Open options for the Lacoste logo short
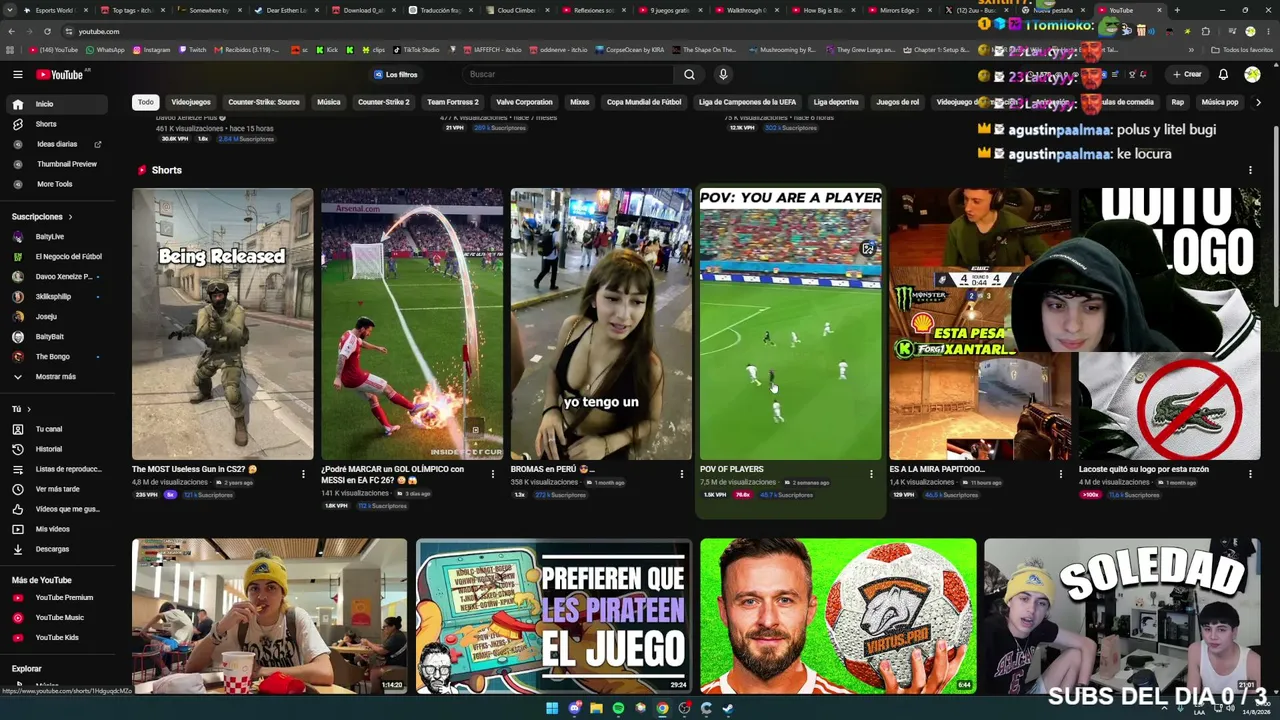 1250,474
